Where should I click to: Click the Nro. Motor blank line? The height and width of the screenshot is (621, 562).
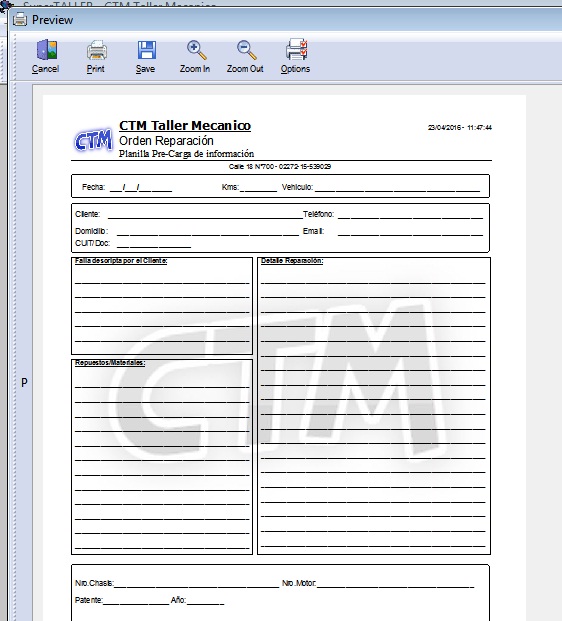pyautogui.click(x=395, y=584)
